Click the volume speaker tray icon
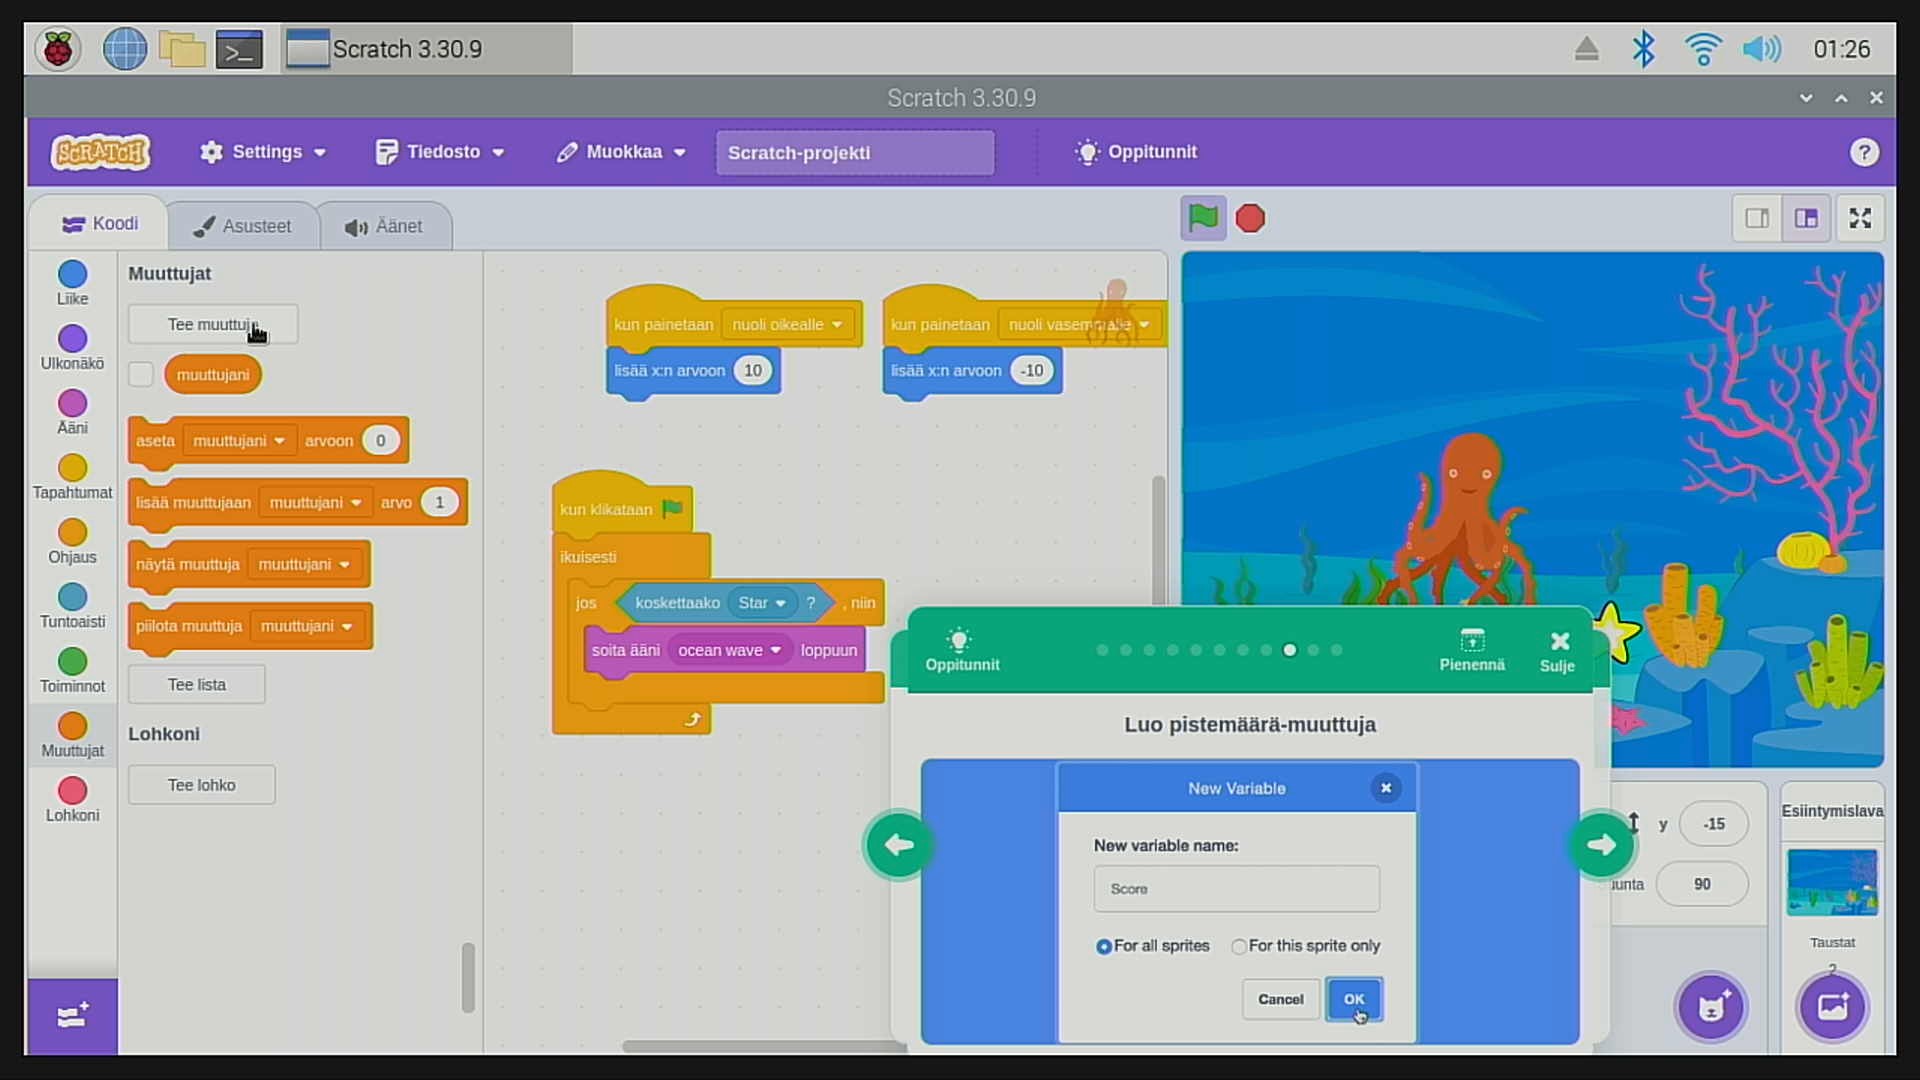The image size is (1920, 1080). [x=1761, y=49]
